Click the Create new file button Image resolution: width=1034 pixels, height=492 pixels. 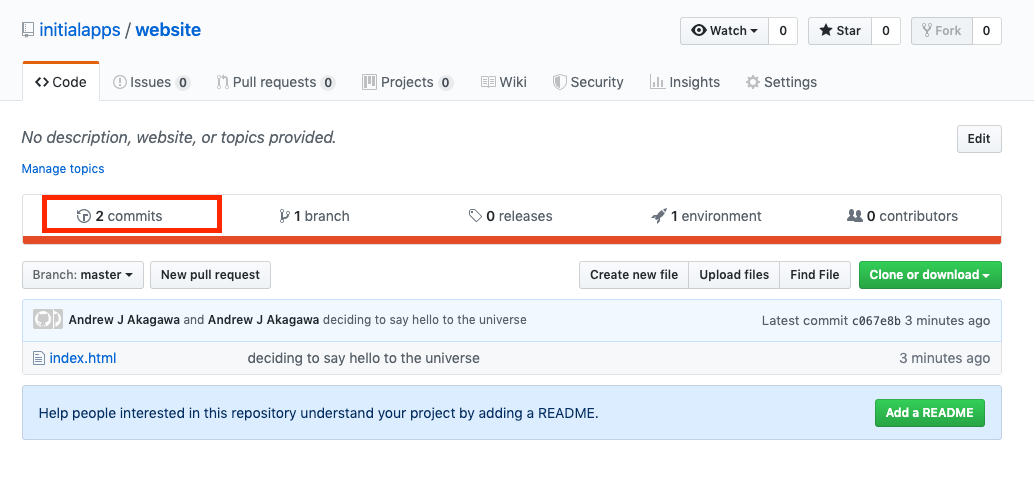click(634, 275)
